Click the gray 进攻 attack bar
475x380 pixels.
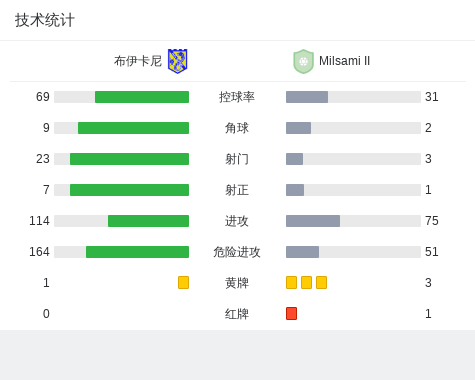(x=313, y=221)
